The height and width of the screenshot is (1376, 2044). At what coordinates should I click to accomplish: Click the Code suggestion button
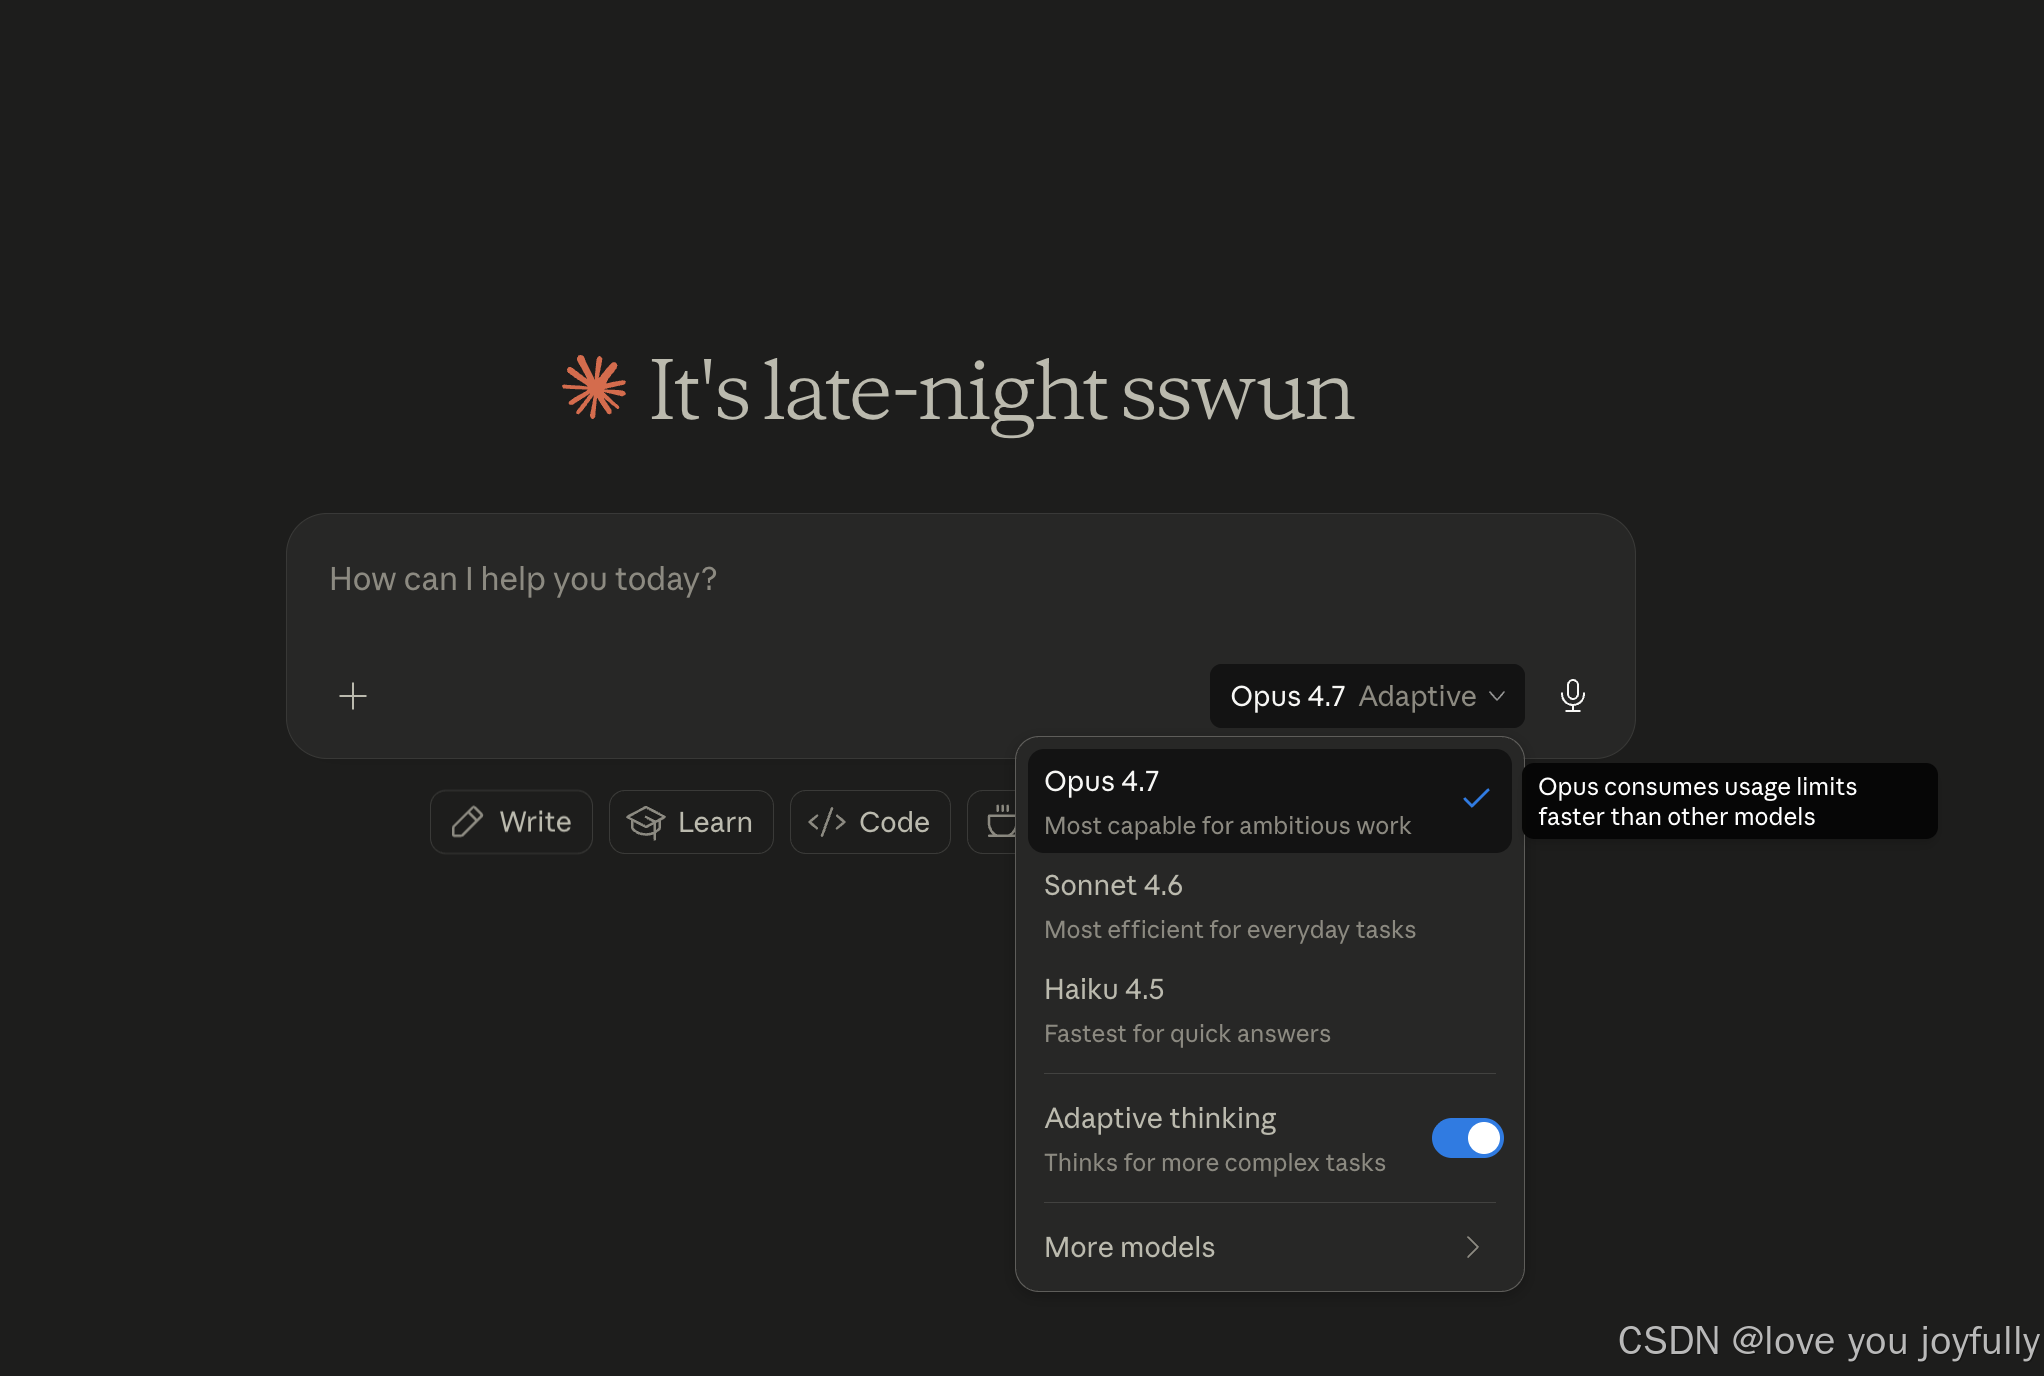(870, 822)
